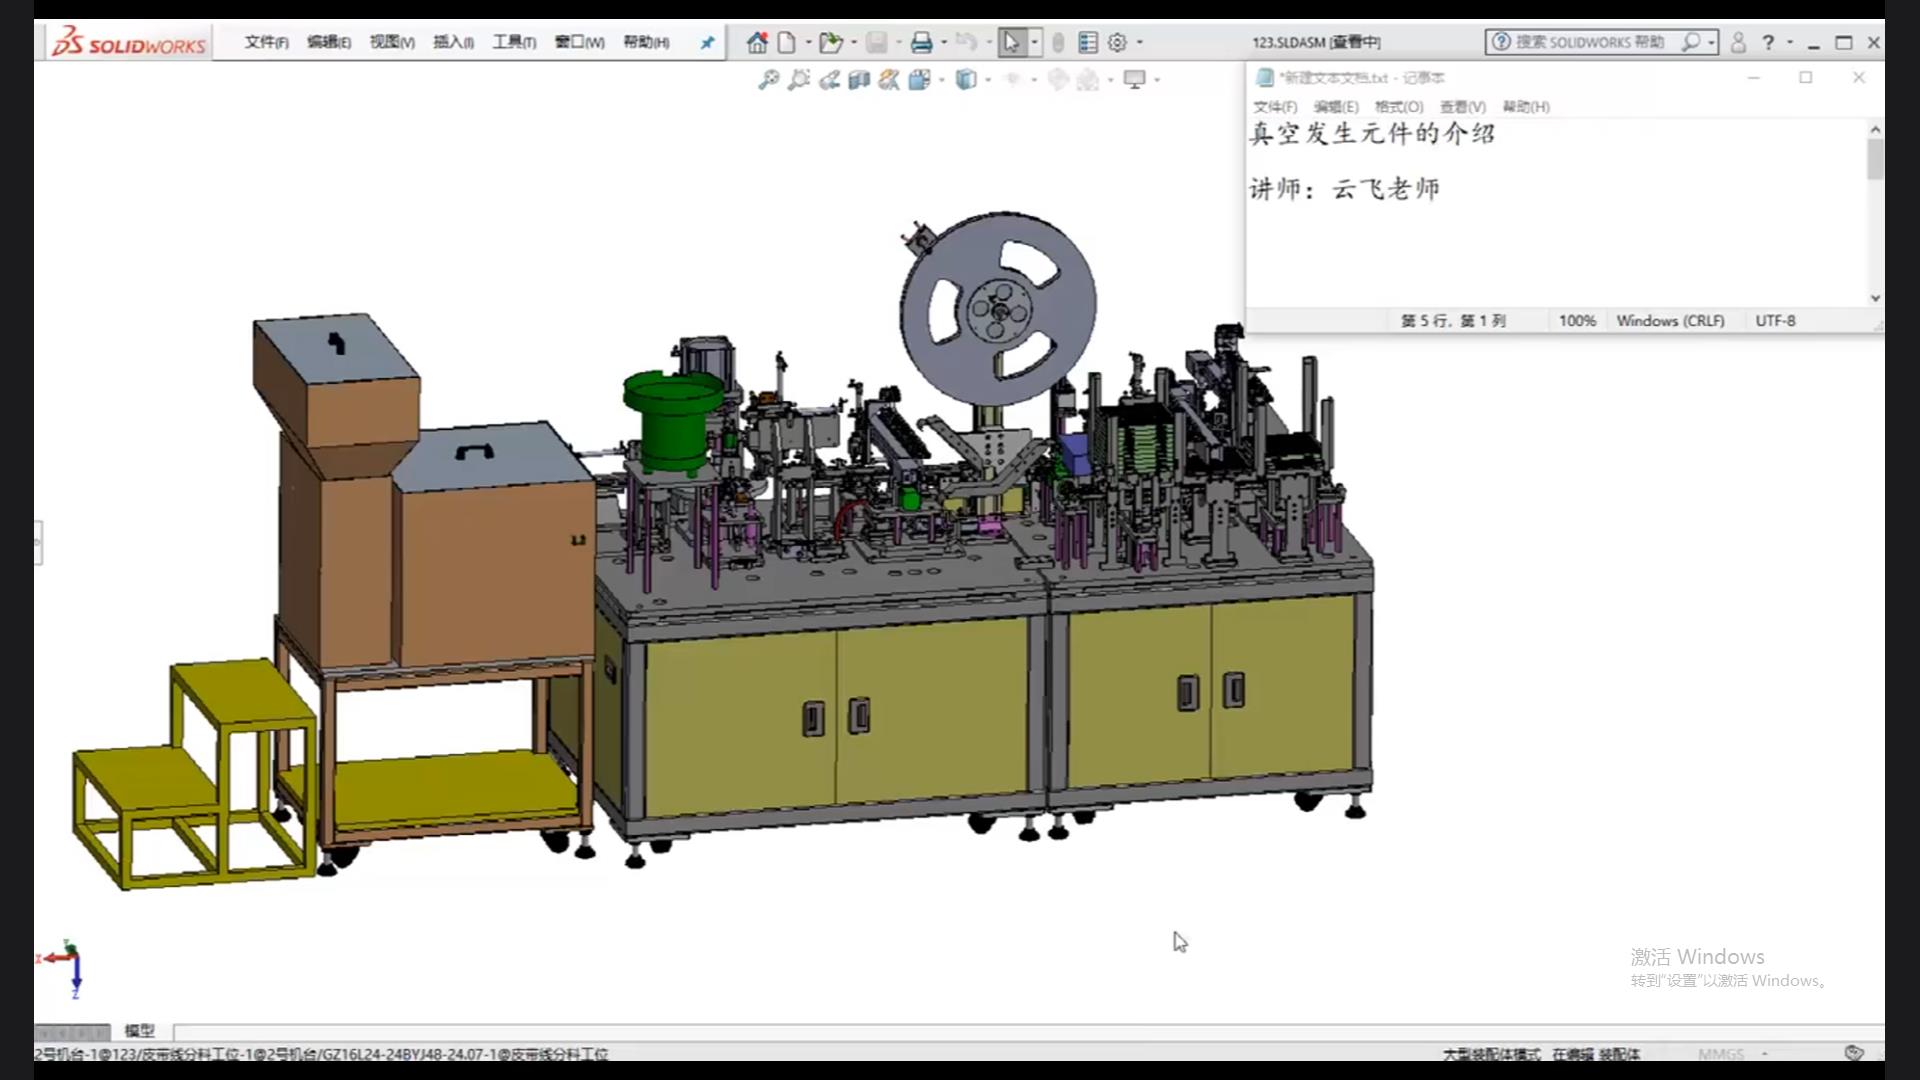Open SolidWorks 视图(V) menu
Image resolution: width=1920 pixels, height=1080 pixels.
(391, 42)
